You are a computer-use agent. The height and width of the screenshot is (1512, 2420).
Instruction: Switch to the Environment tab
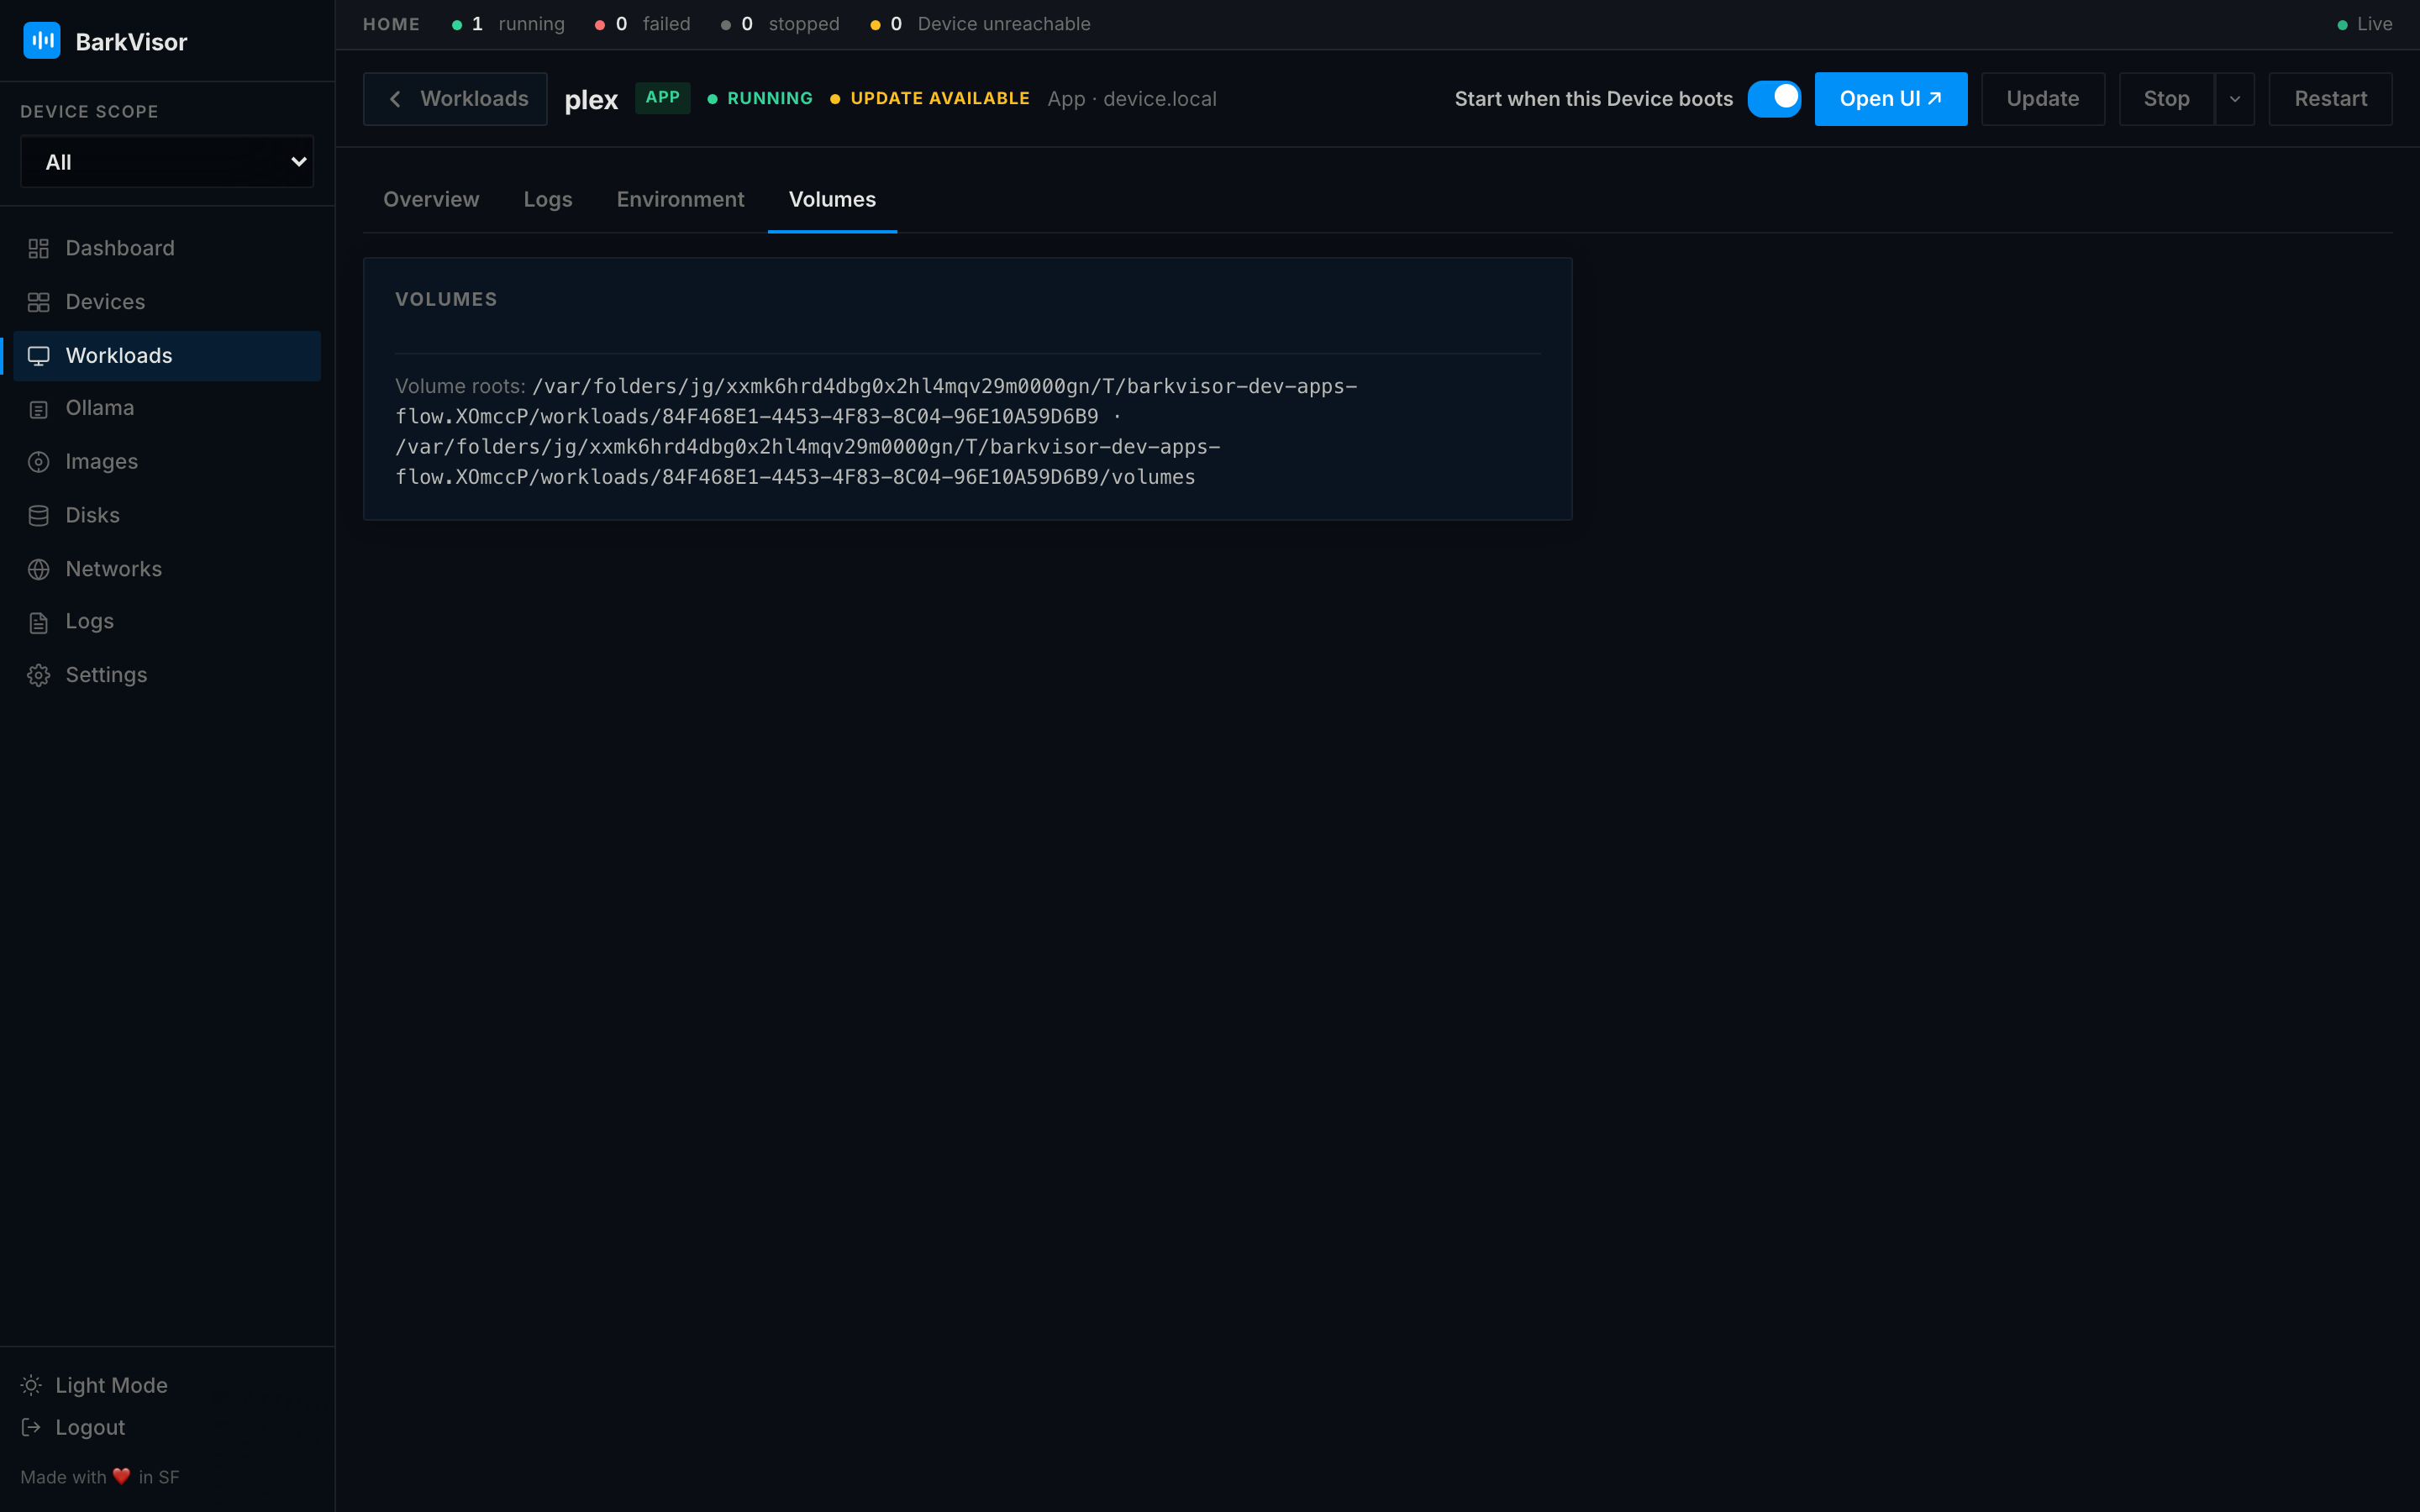680,199
